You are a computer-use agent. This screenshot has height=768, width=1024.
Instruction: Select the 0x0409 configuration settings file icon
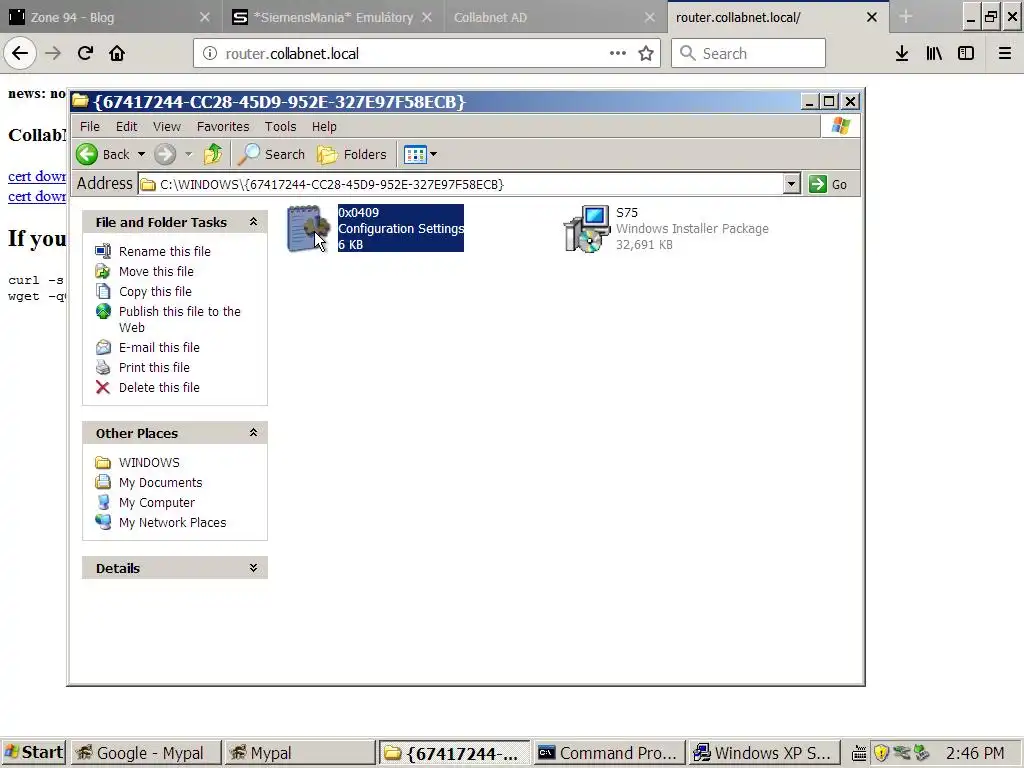[308, 228]
